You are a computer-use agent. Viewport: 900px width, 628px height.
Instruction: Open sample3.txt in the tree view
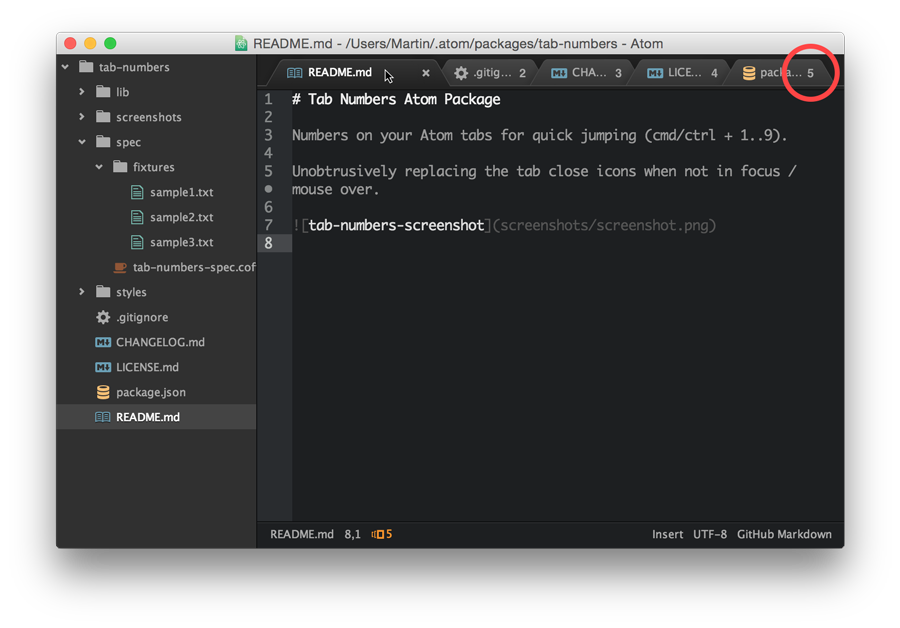[x=181, y=243]
